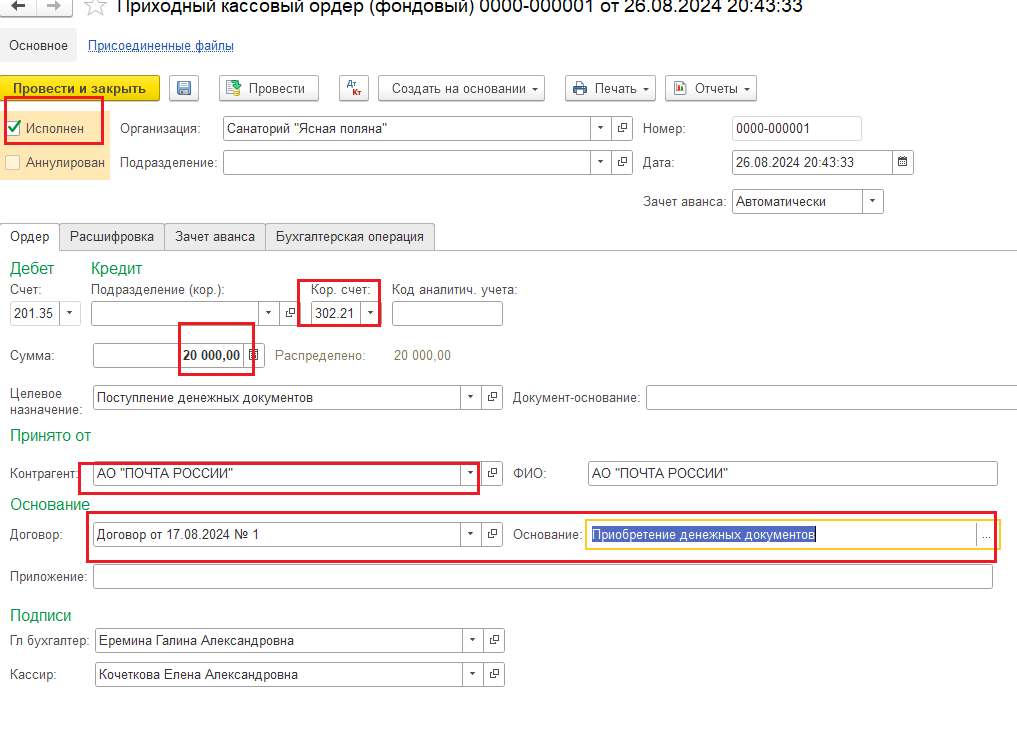
Task: Click the Приложение input field
Action: [x=543, y=576]
